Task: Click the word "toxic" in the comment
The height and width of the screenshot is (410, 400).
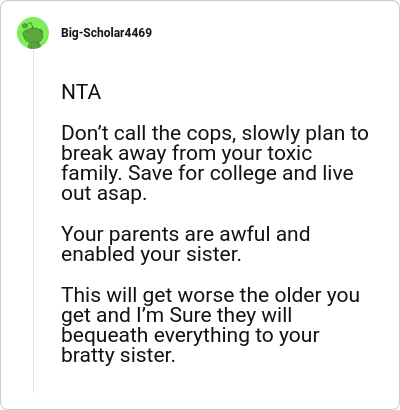Action: [290, 153]
